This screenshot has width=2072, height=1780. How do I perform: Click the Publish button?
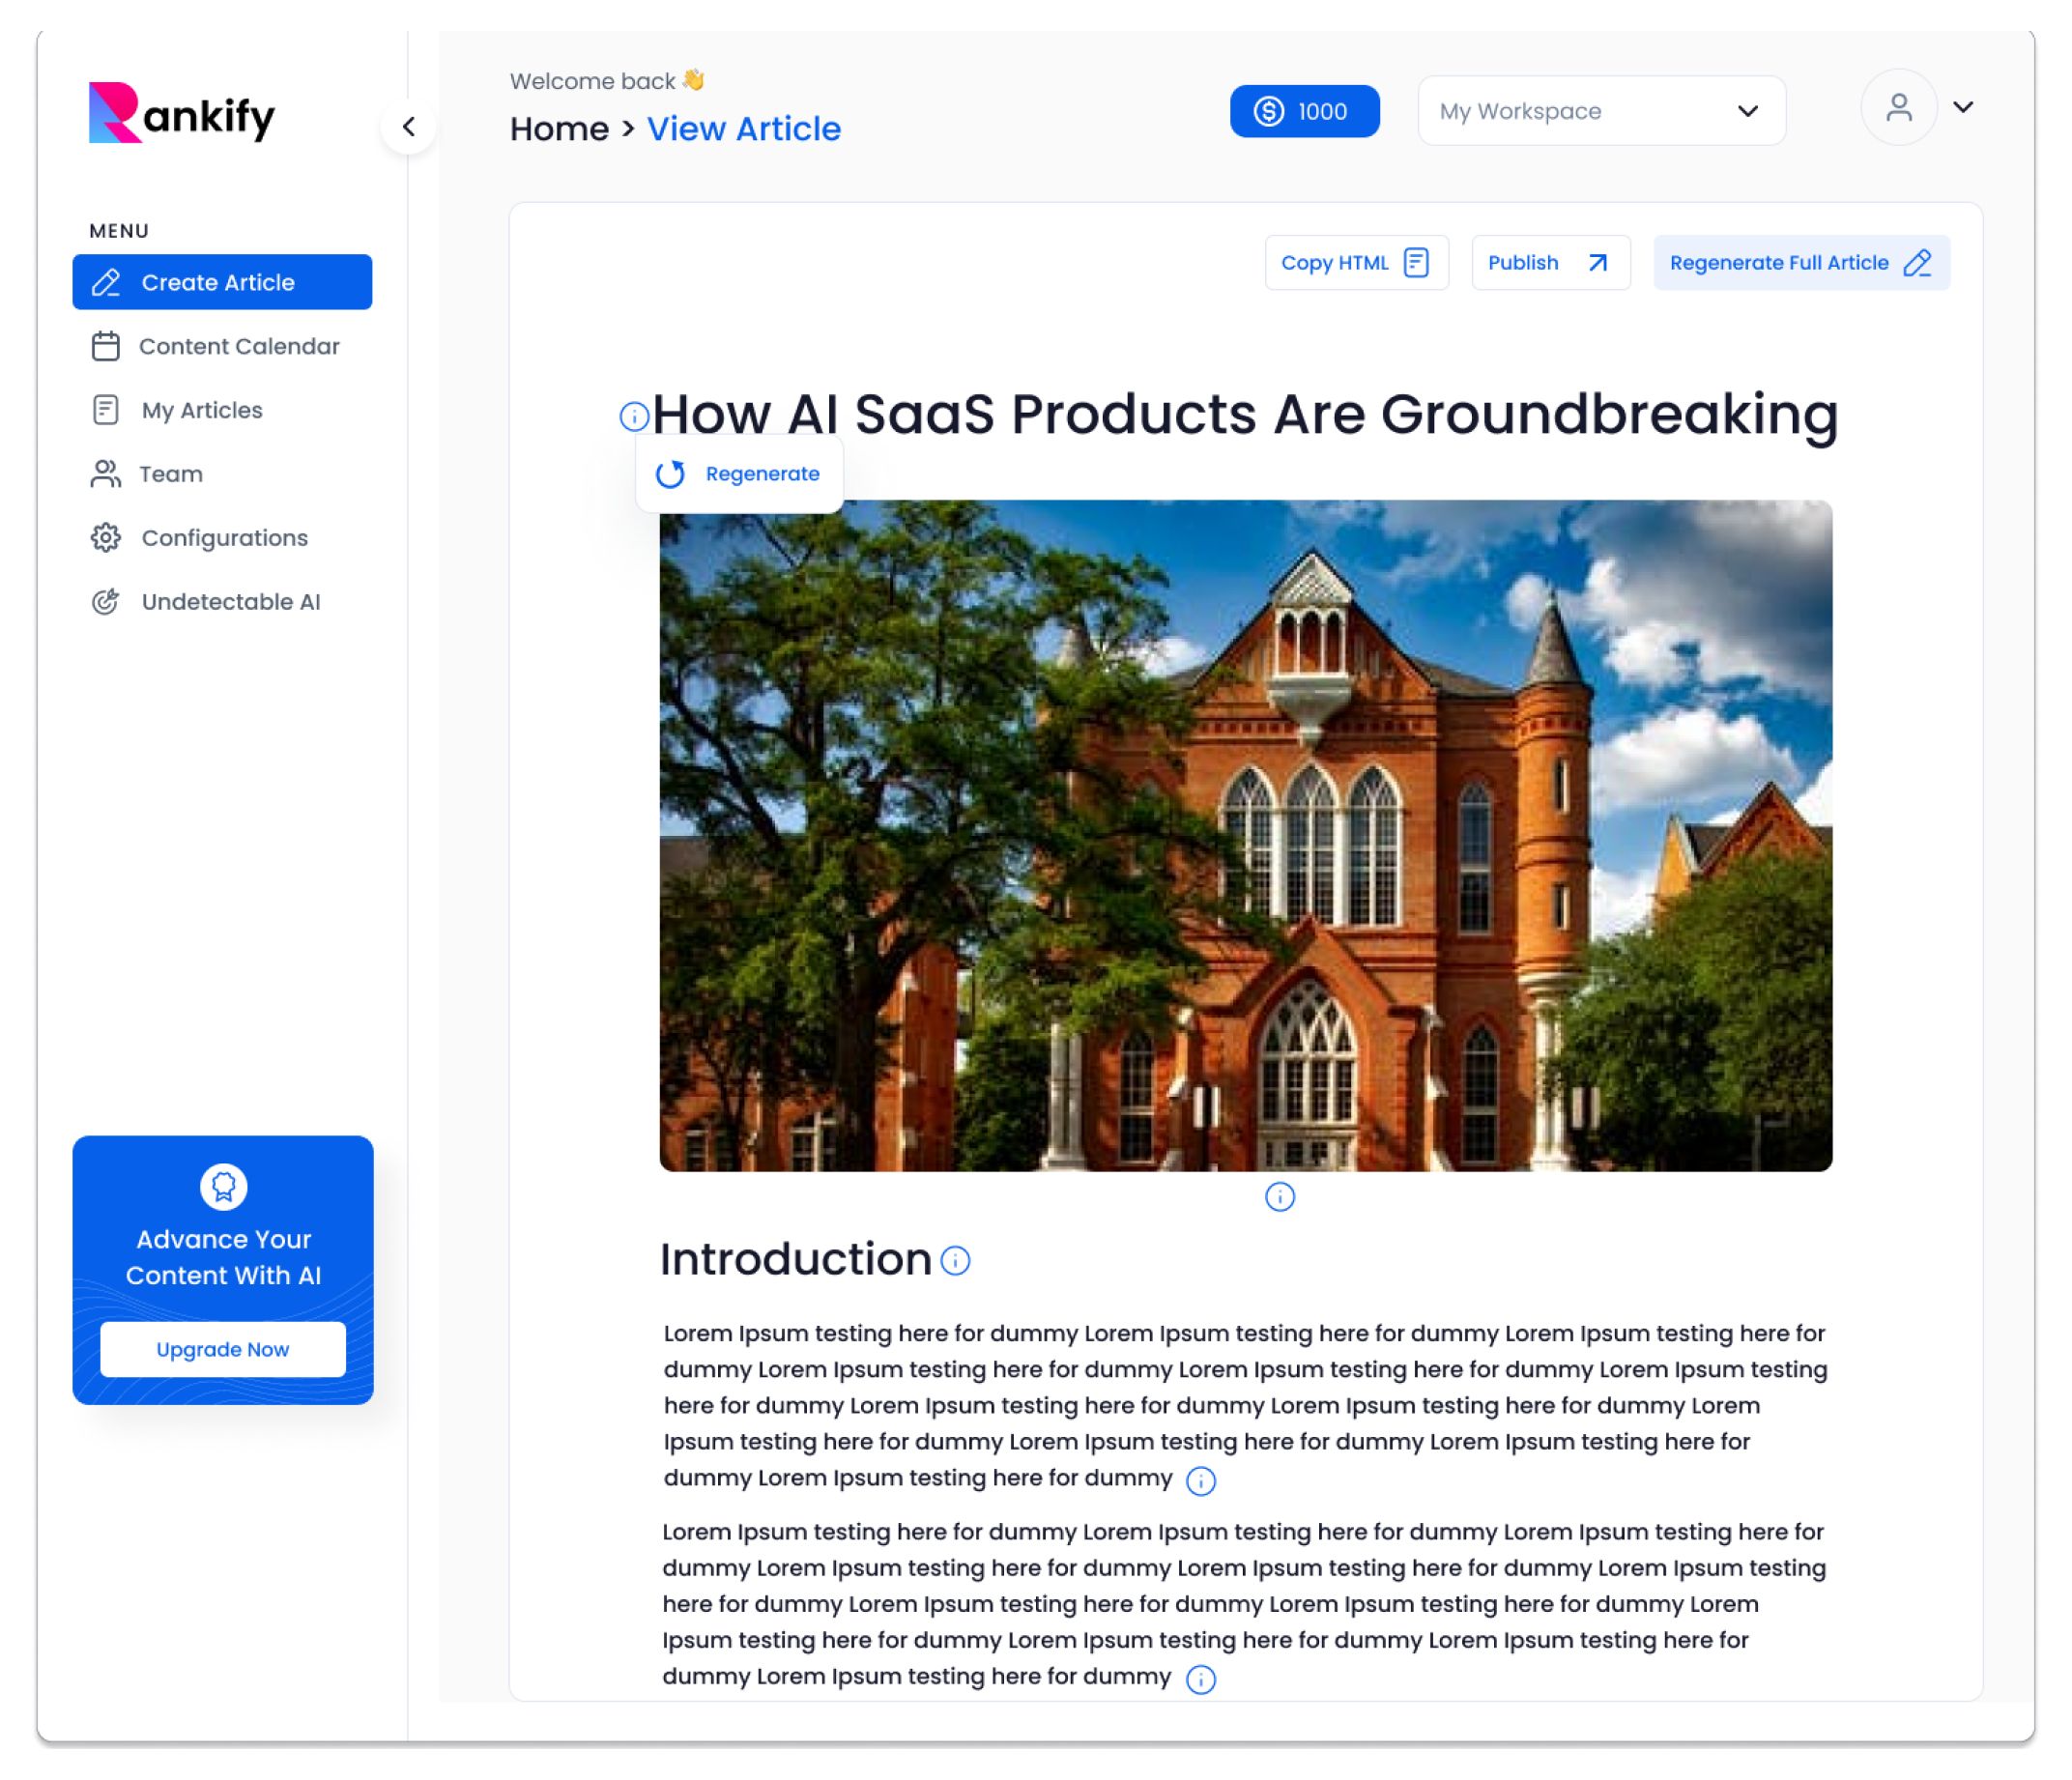(x=1549, y=262)
